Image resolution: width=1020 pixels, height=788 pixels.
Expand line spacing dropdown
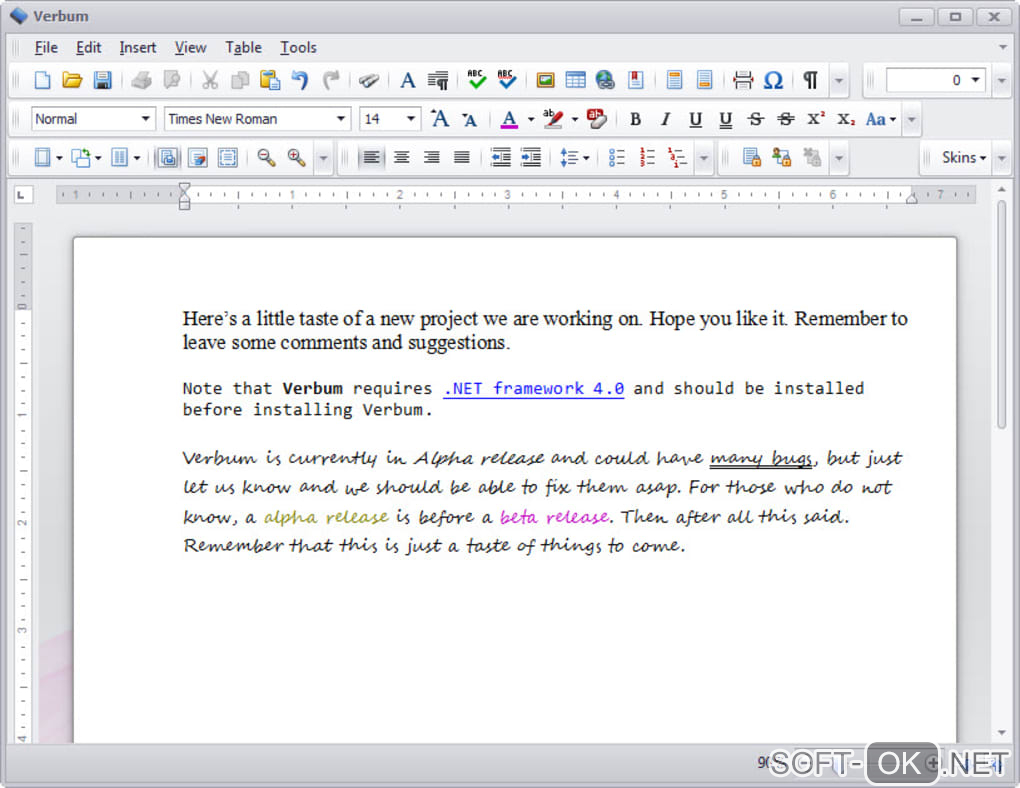[x=586, y=157]
